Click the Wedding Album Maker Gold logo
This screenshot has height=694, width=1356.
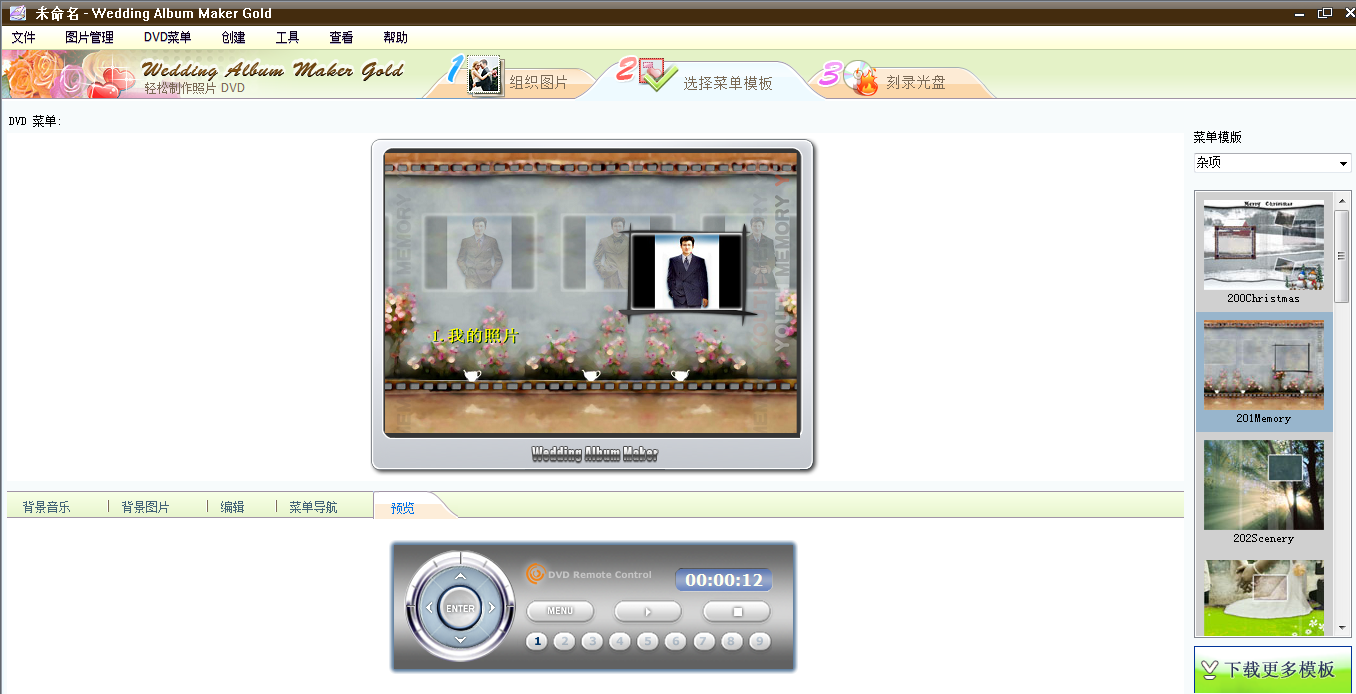272,70
